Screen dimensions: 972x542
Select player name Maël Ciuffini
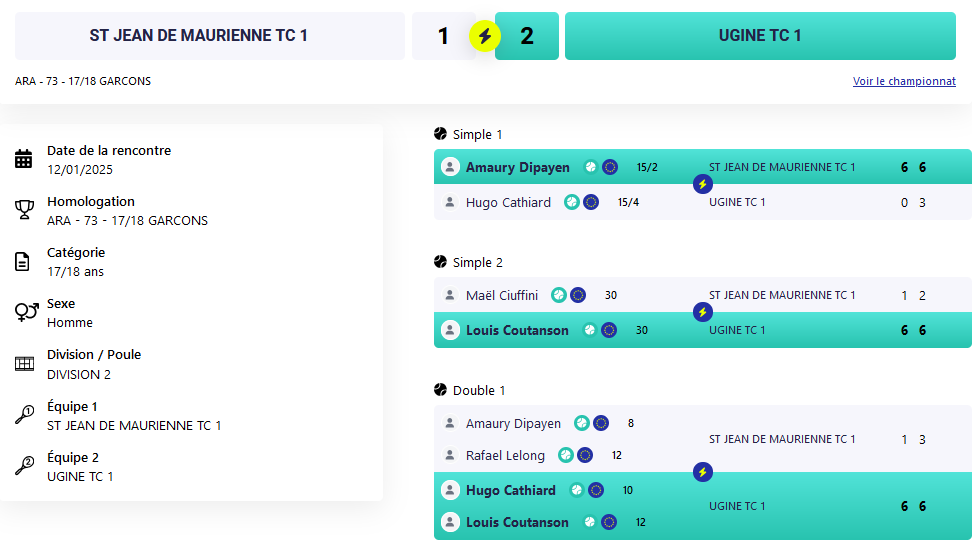(502, 295)
